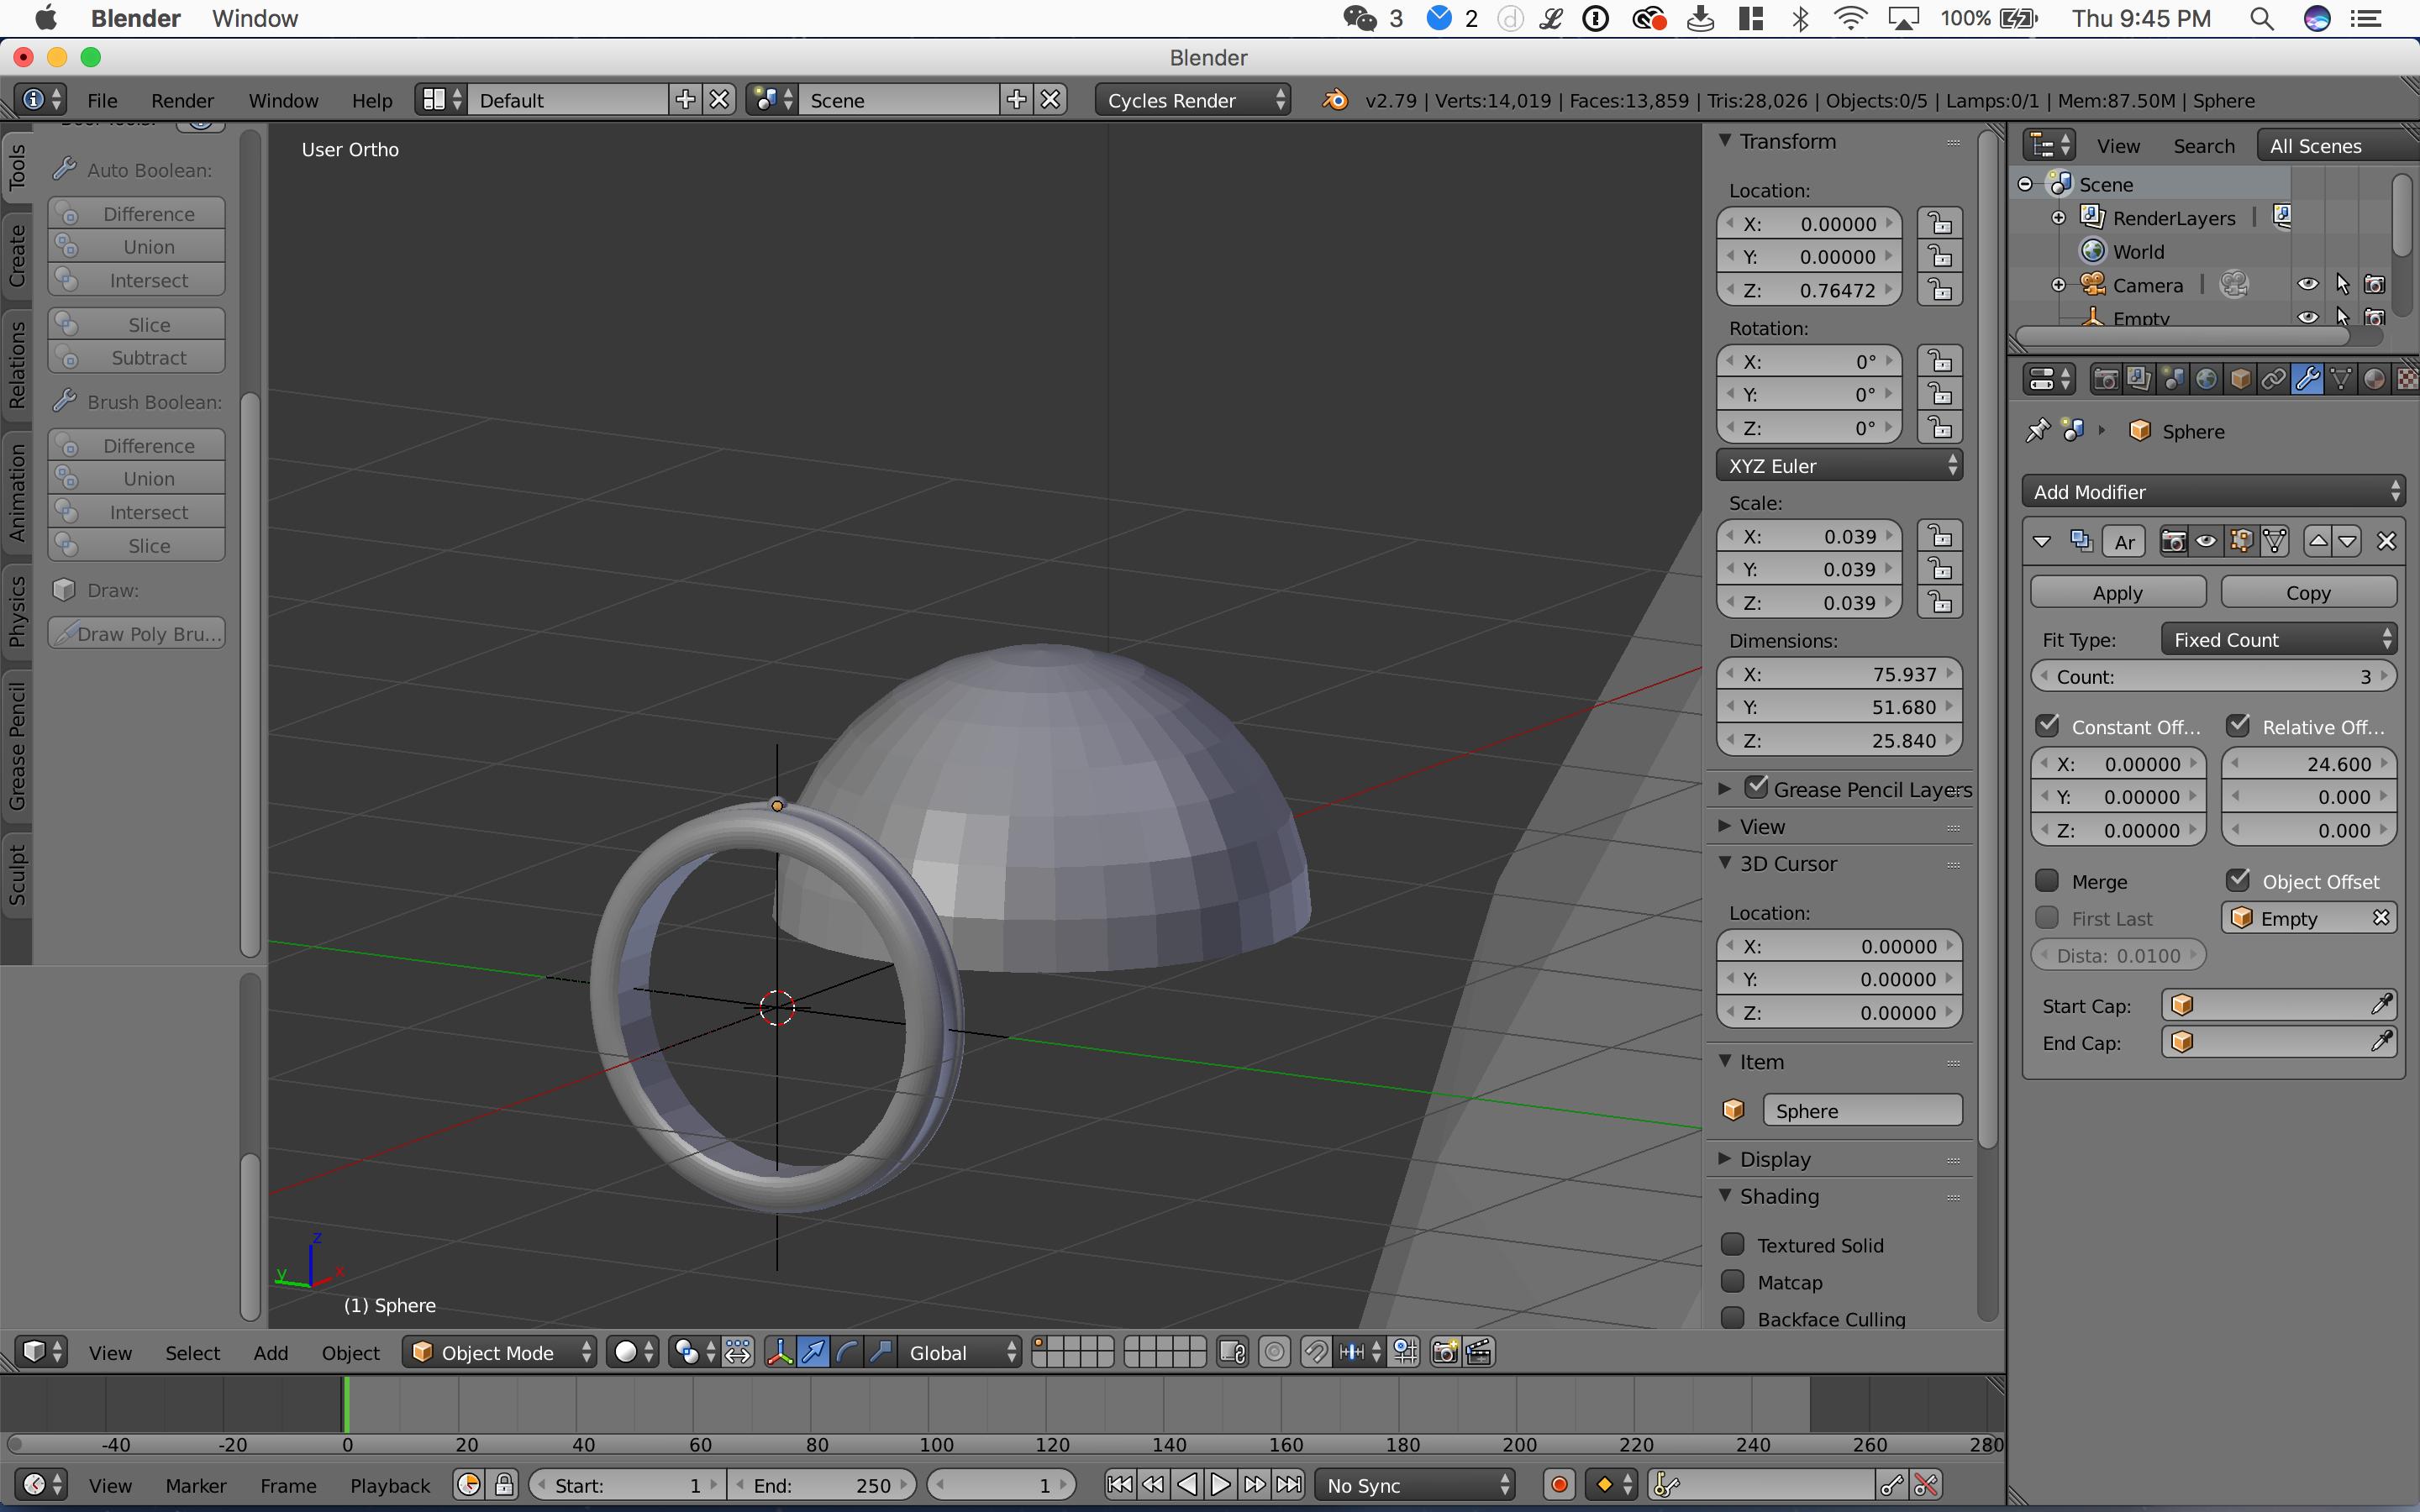Image resolution: width=2420 pixels, height=1512 pixels.
Task: Open the Select menu in the 3D view header
Action: point(192,1353)
